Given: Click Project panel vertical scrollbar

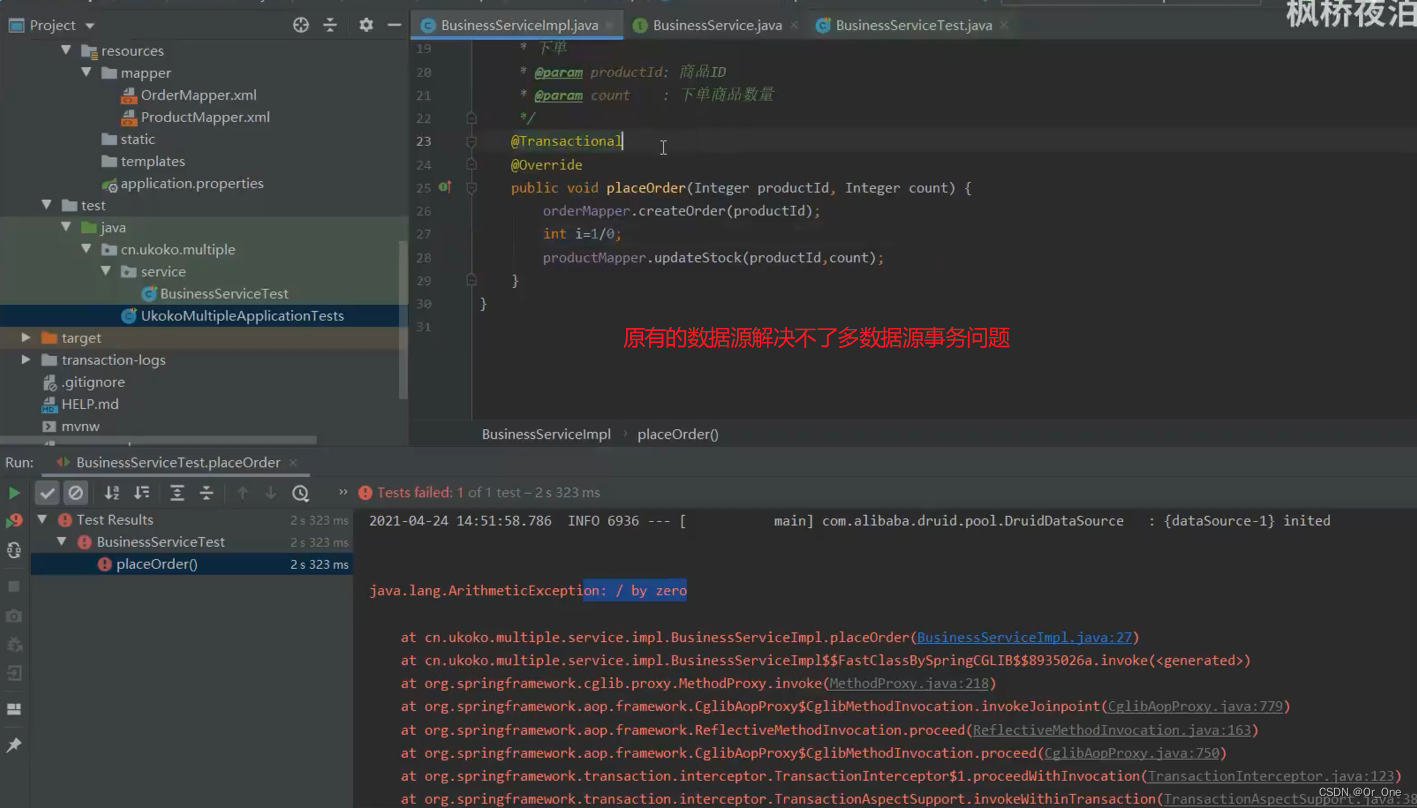Looking at the screenshot, I should click(403, 320).
